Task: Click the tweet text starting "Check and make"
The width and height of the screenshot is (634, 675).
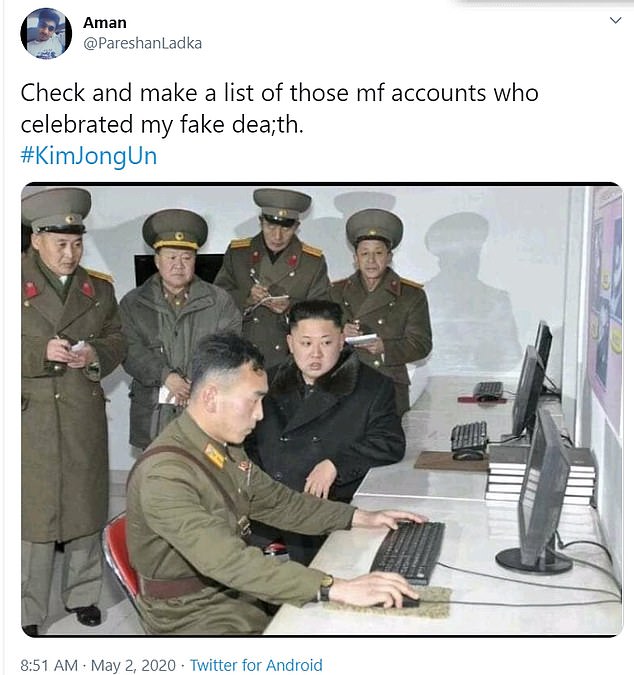Action: click(x=279, y=108)
